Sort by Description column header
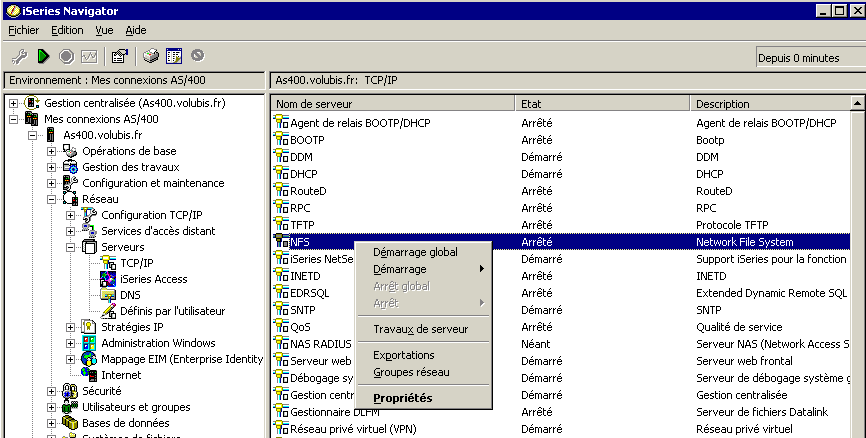 [770, 104]
